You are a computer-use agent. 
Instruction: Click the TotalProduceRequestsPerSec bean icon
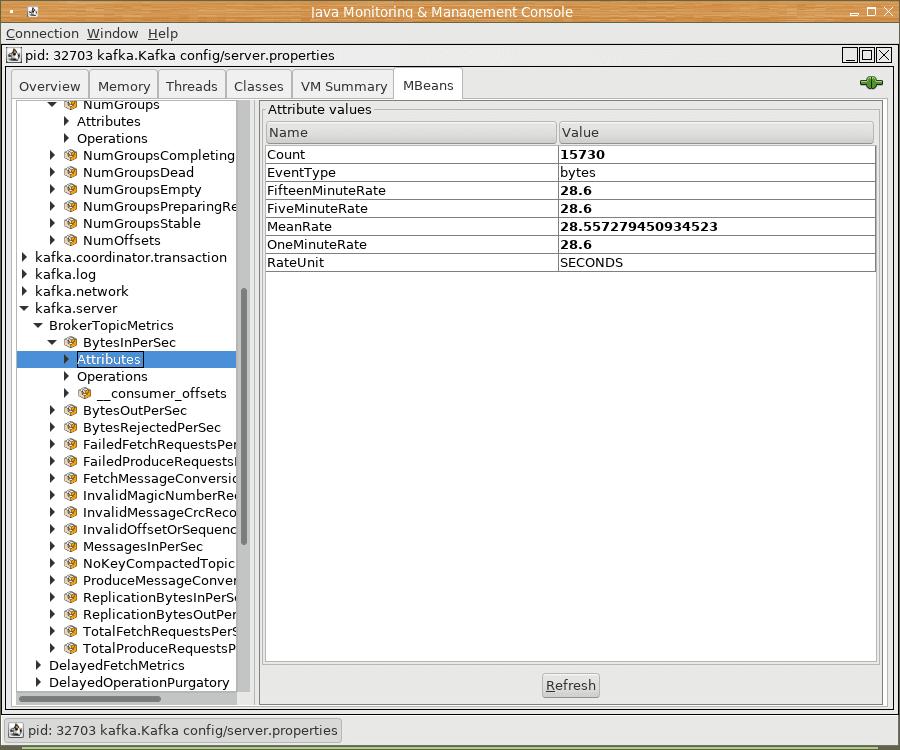tap(71, 648)
